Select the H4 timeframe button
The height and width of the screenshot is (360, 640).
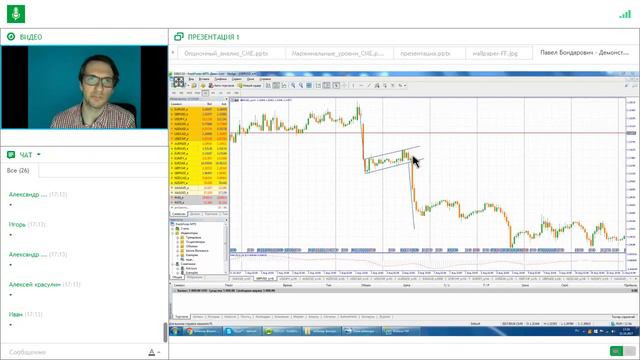pyautogui.click(x=213, y=93)
